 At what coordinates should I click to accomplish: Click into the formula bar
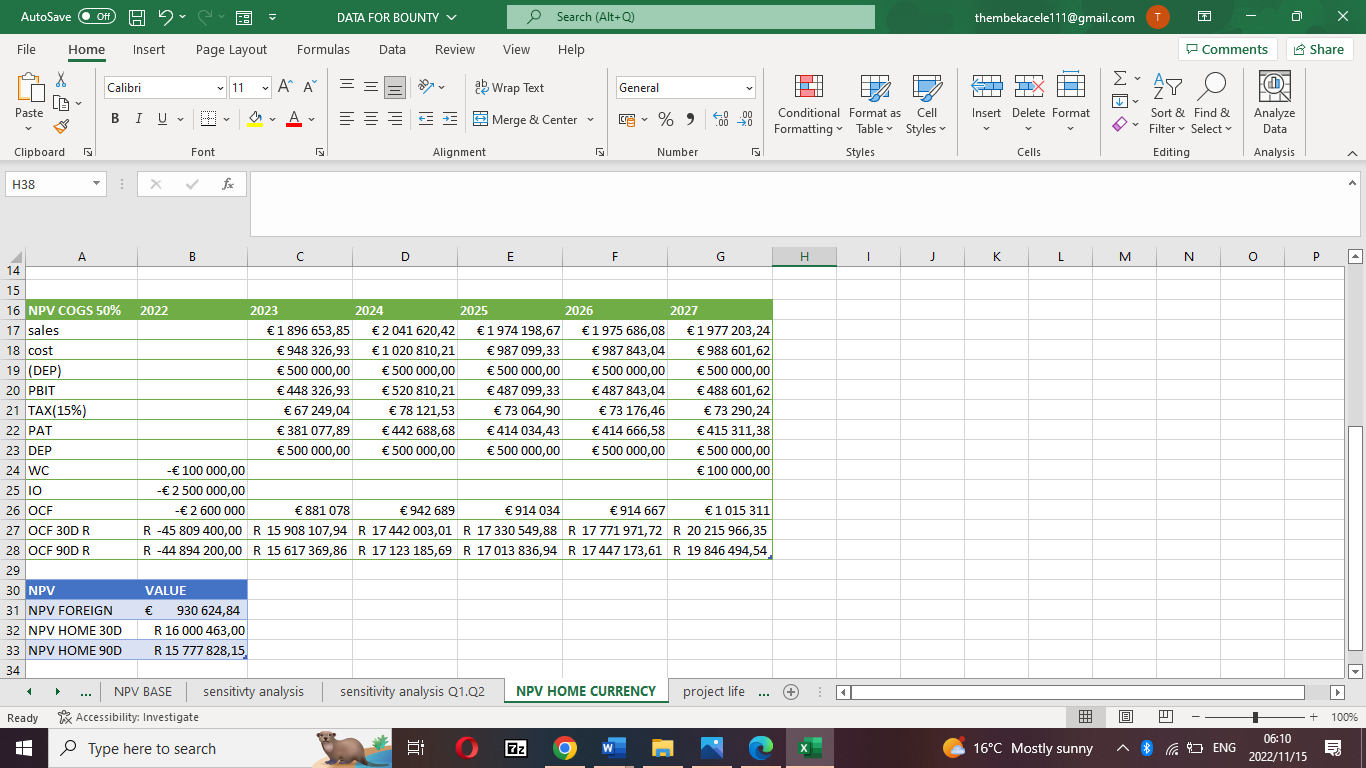(798, 204)
